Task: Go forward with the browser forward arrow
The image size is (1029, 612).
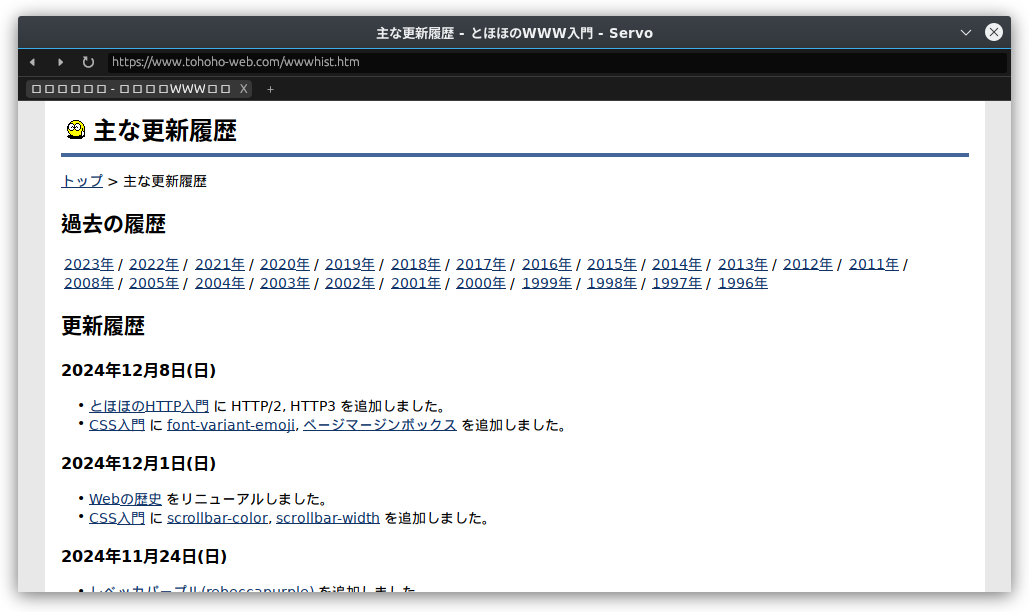Action: (x=60, y=62)
